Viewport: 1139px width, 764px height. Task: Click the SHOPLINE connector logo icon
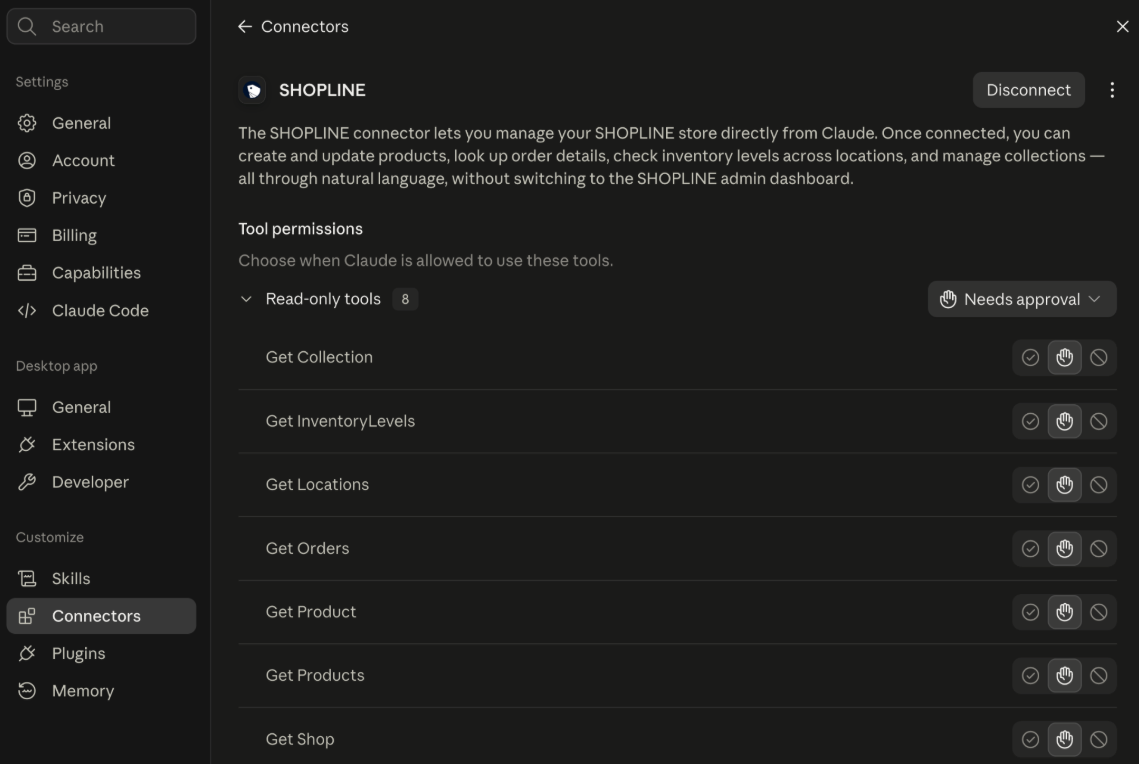point(252,90)
